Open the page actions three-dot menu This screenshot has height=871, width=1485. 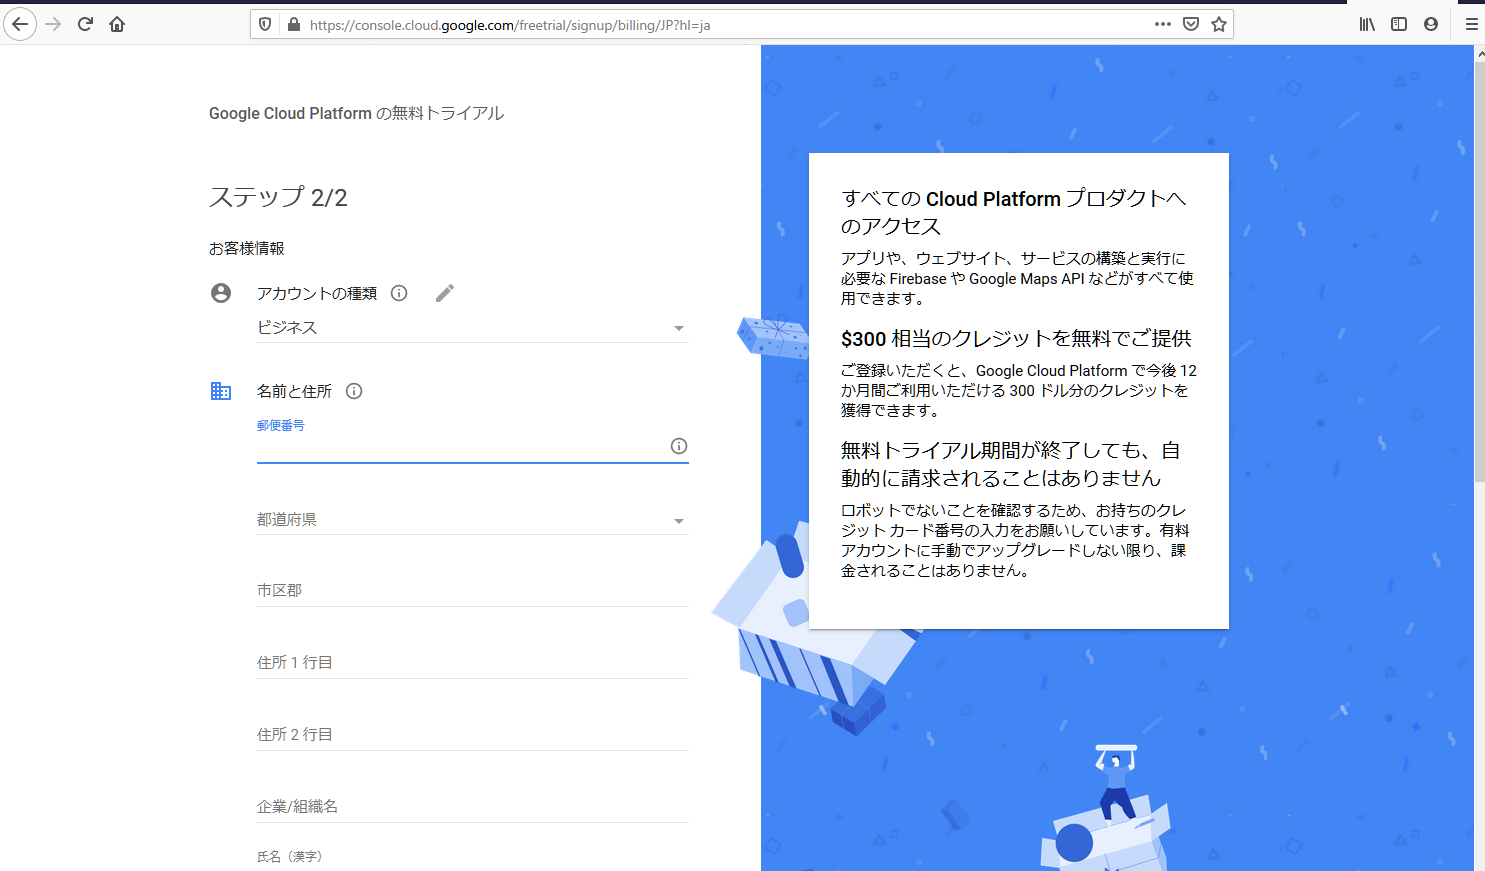click(1162, 24)
